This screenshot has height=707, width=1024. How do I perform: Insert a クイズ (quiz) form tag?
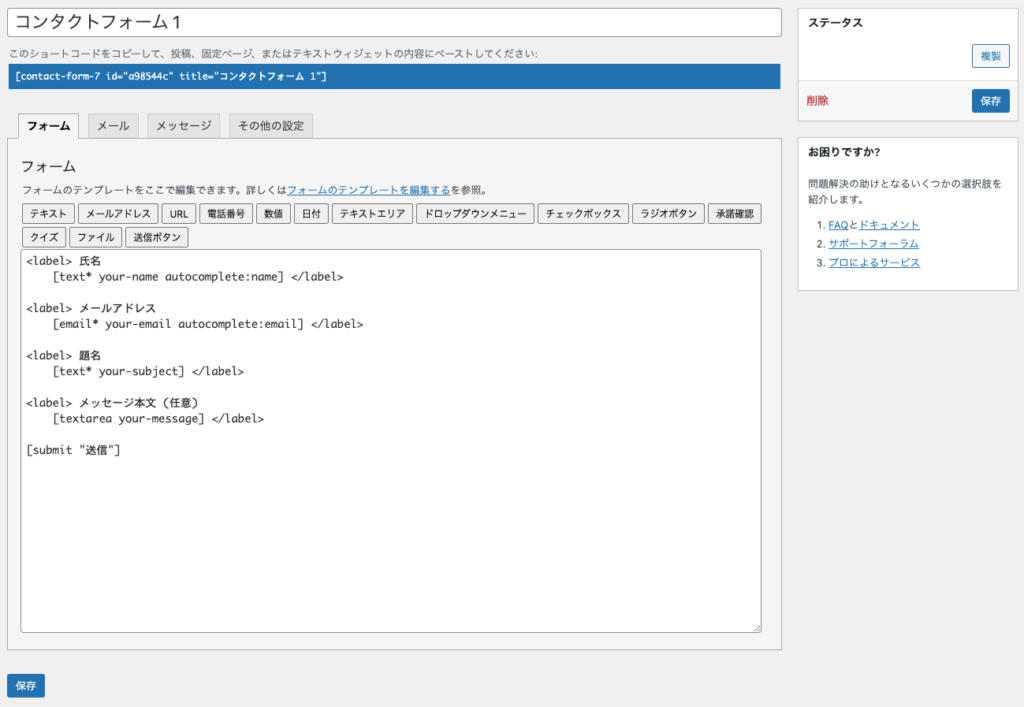(43, 237)
